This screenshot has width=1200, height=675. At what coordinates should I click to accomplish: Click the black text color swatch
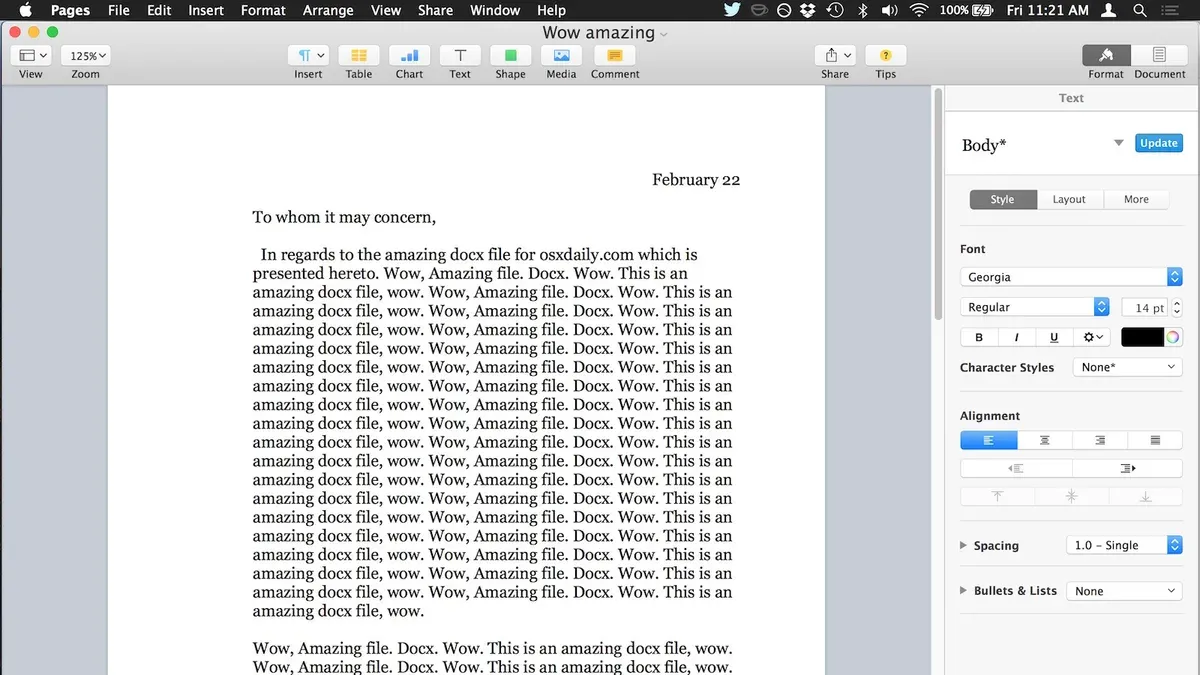click(1142, 337)
